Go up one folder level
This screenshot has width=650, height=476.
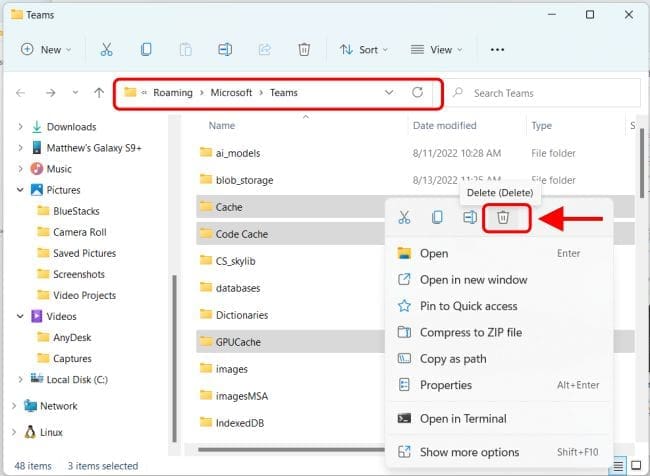98,93
